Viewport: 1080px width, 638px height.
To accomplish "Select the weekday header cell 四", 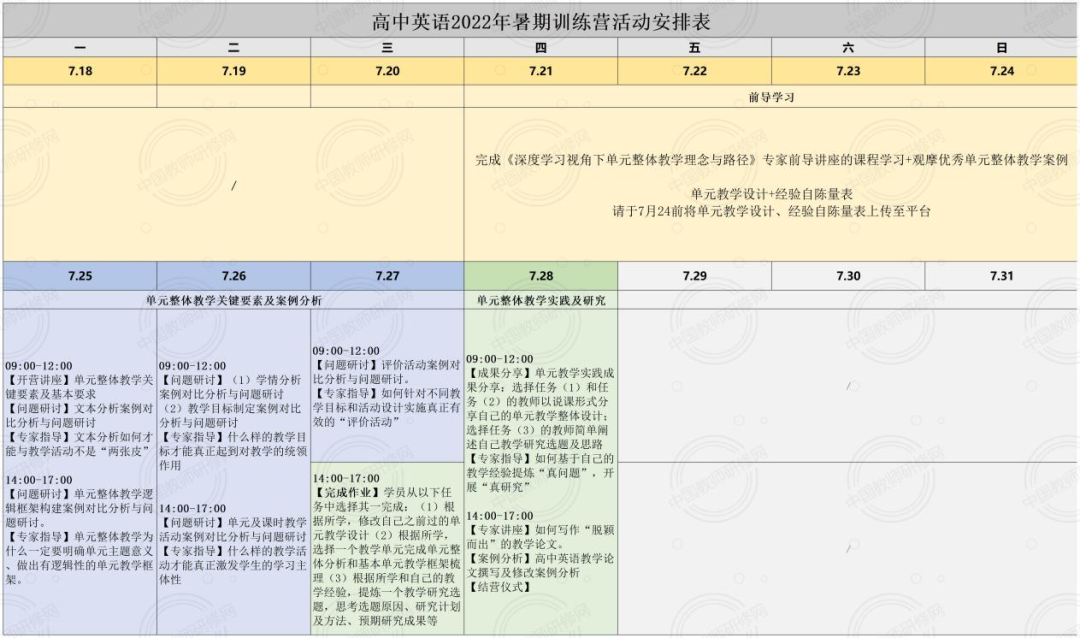I will [x=540, y=48].
